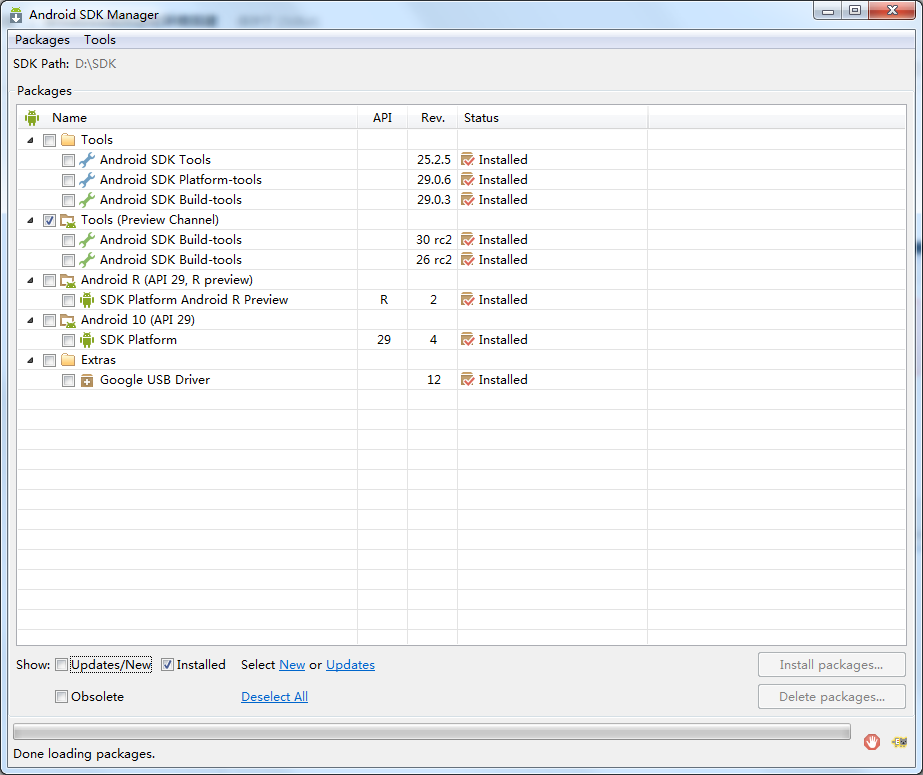Screen dimensions: 923x775
Task: Collapse the Android R (API 29, R preview) group
Action: [31, 281]
